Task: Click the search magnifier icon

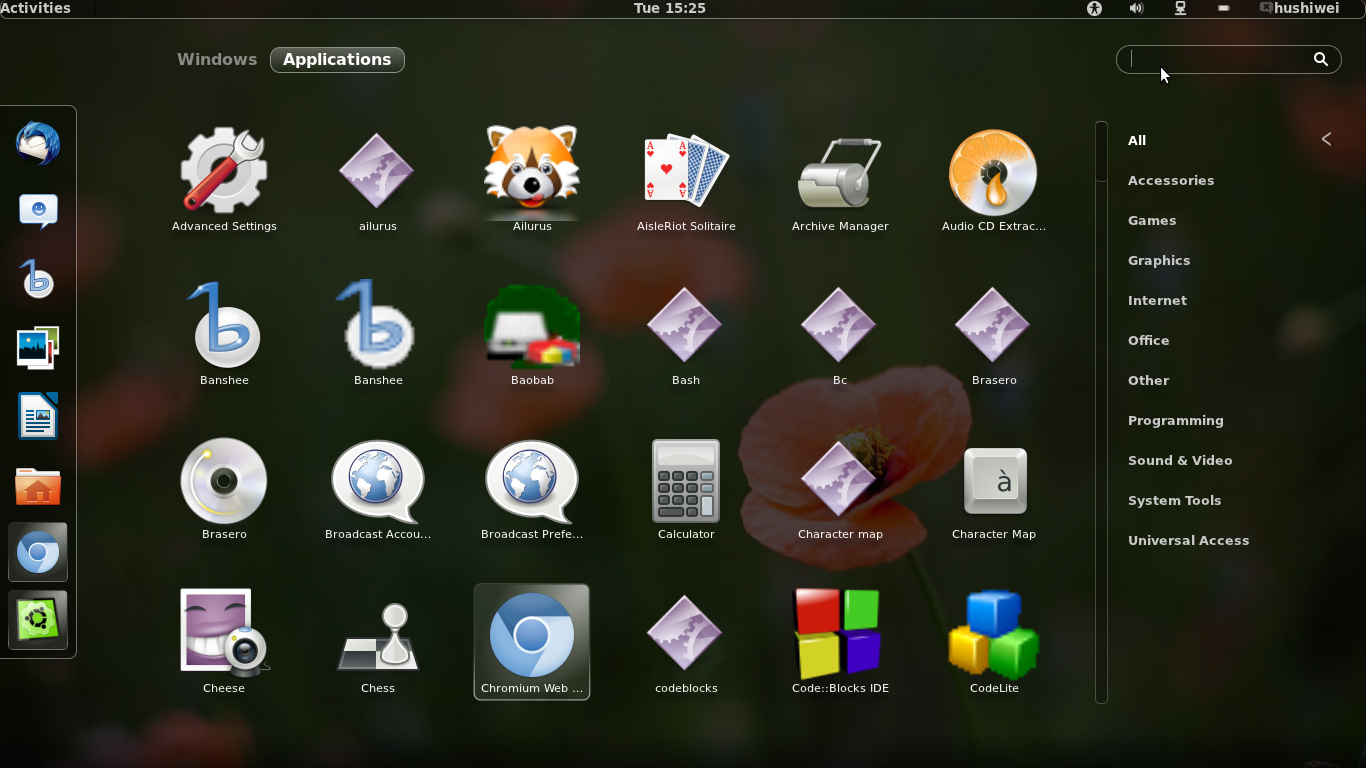Action: [1320, 59]
